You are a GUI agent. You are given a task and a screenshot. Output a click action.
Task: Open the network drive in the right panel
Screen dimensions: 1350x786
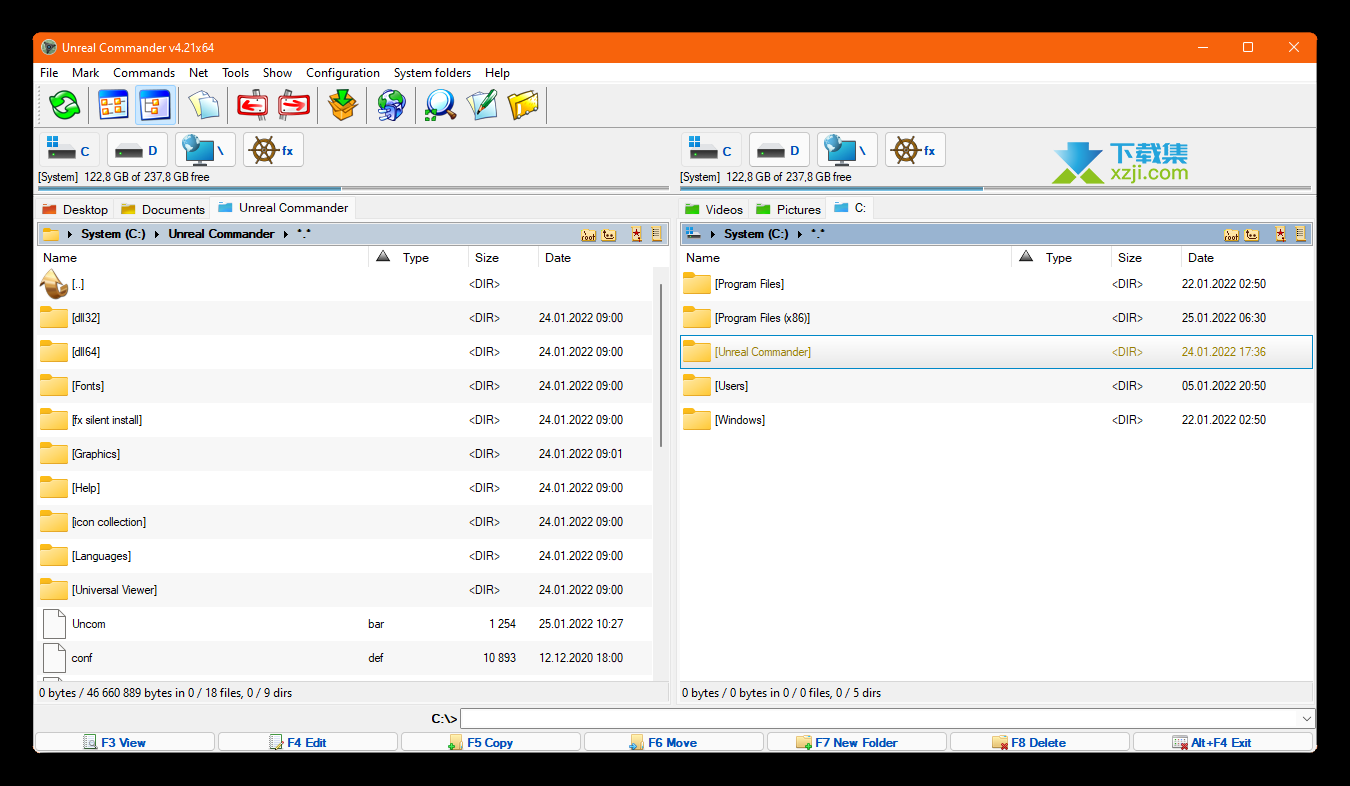tap(847, 150)
